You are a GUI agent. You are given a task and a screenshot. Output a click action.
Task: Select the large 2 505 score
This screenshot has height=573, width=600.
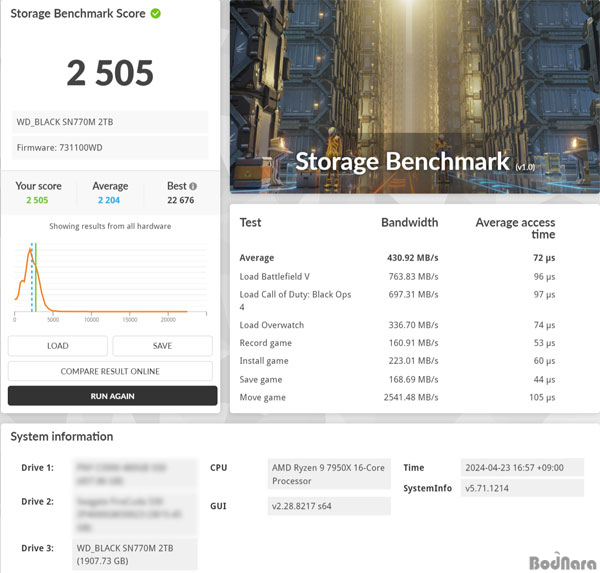pyautogui.click(x=110, y=73)
